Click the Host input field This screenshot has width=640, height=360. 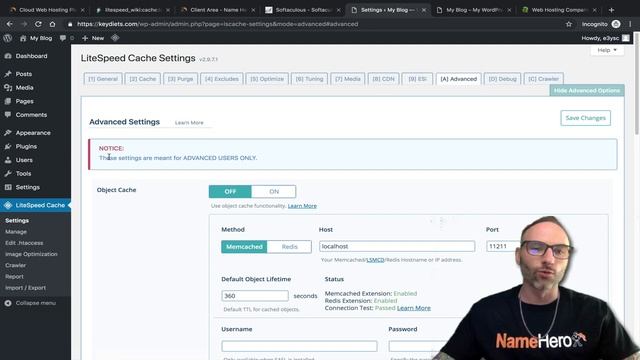(397, 247)
